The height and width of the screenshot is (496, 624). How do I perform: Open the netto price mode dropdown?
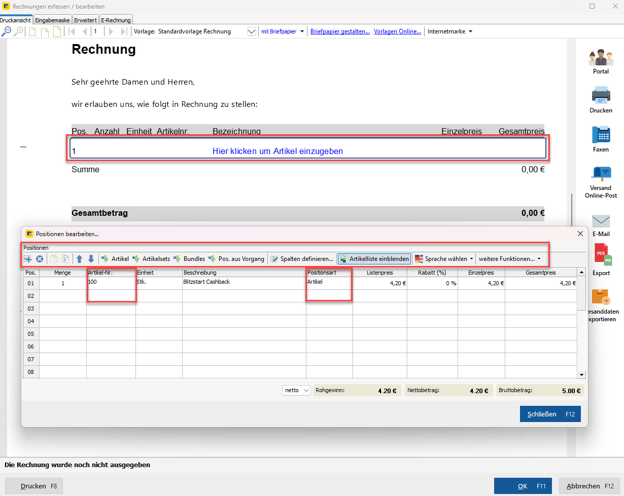(297, 391)
